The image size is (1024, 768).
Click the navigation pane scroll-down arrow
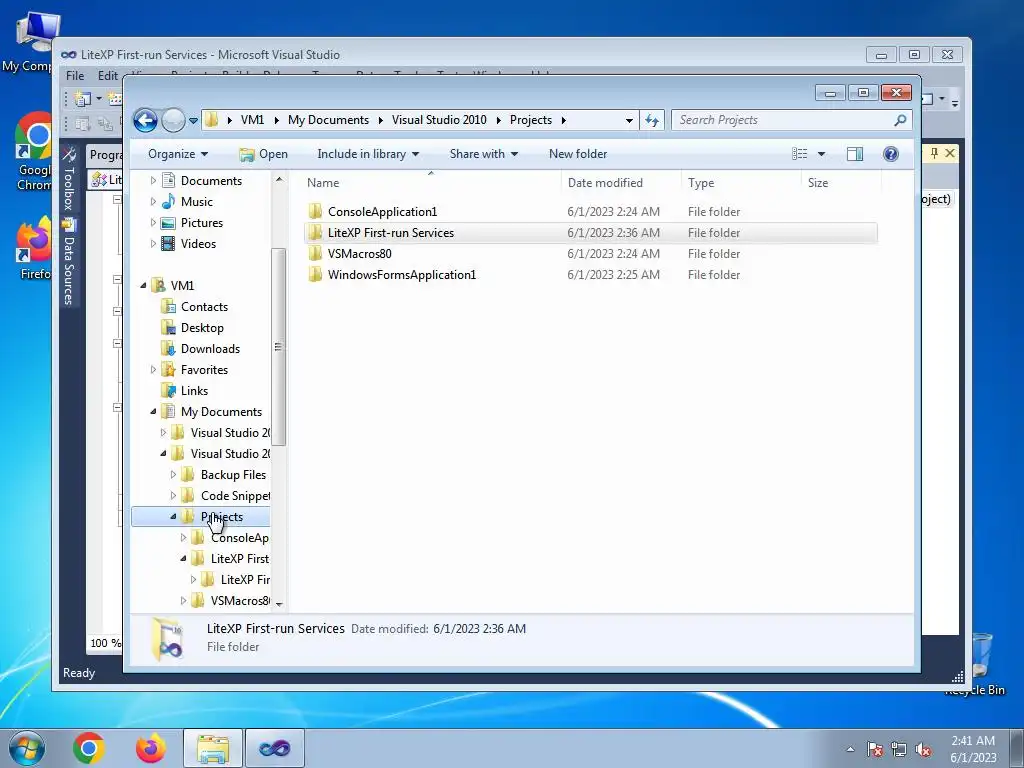click(279, 604)
